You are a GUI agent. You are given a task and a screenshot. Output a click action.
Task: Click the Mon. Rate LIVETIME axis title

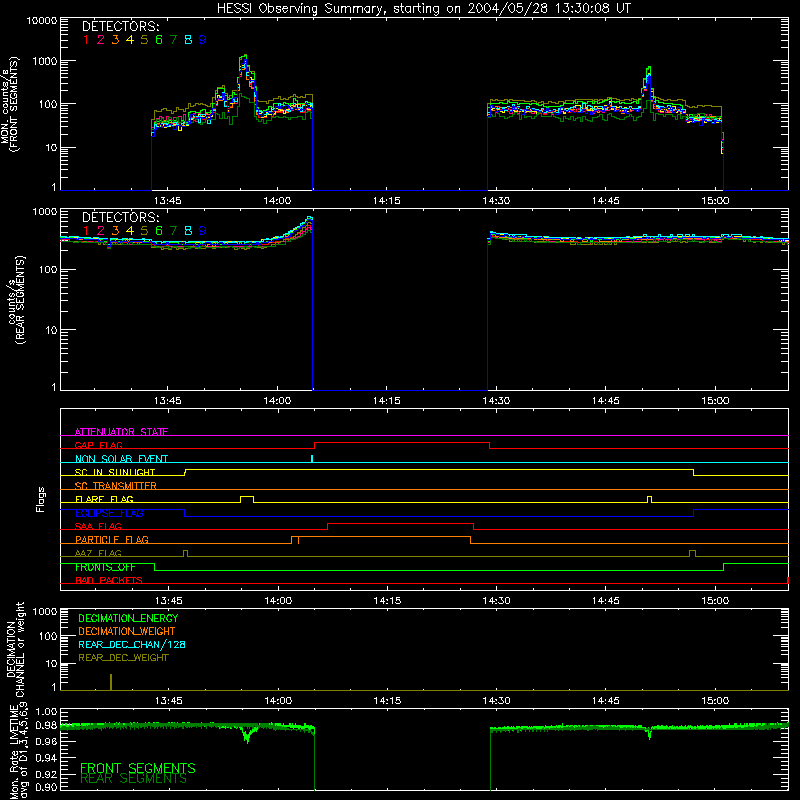tap(19, 752)
